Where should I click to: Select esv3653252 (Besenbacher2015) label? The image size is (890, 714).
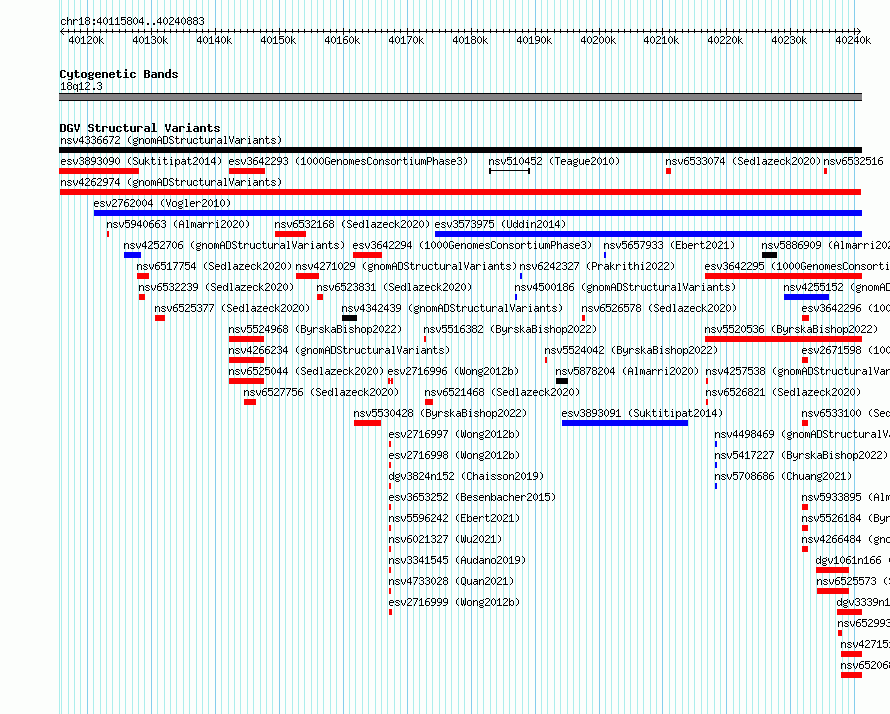click(x=472, y=497)
